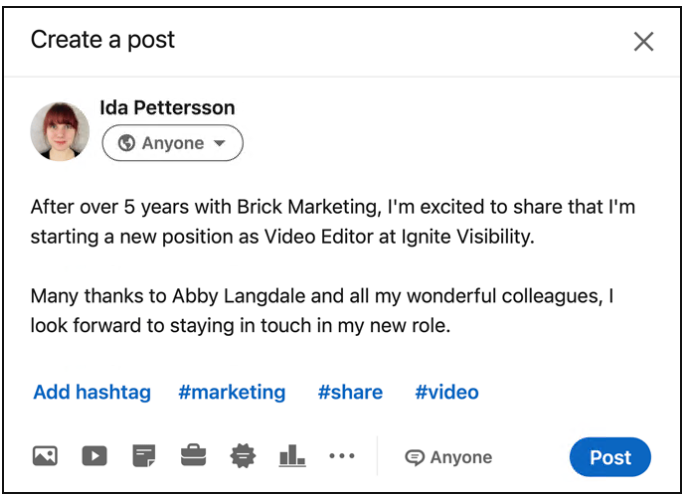Screen dimensions: 685x496
Task: Insert the #video suggested hashtag
Action: [446, 392]
